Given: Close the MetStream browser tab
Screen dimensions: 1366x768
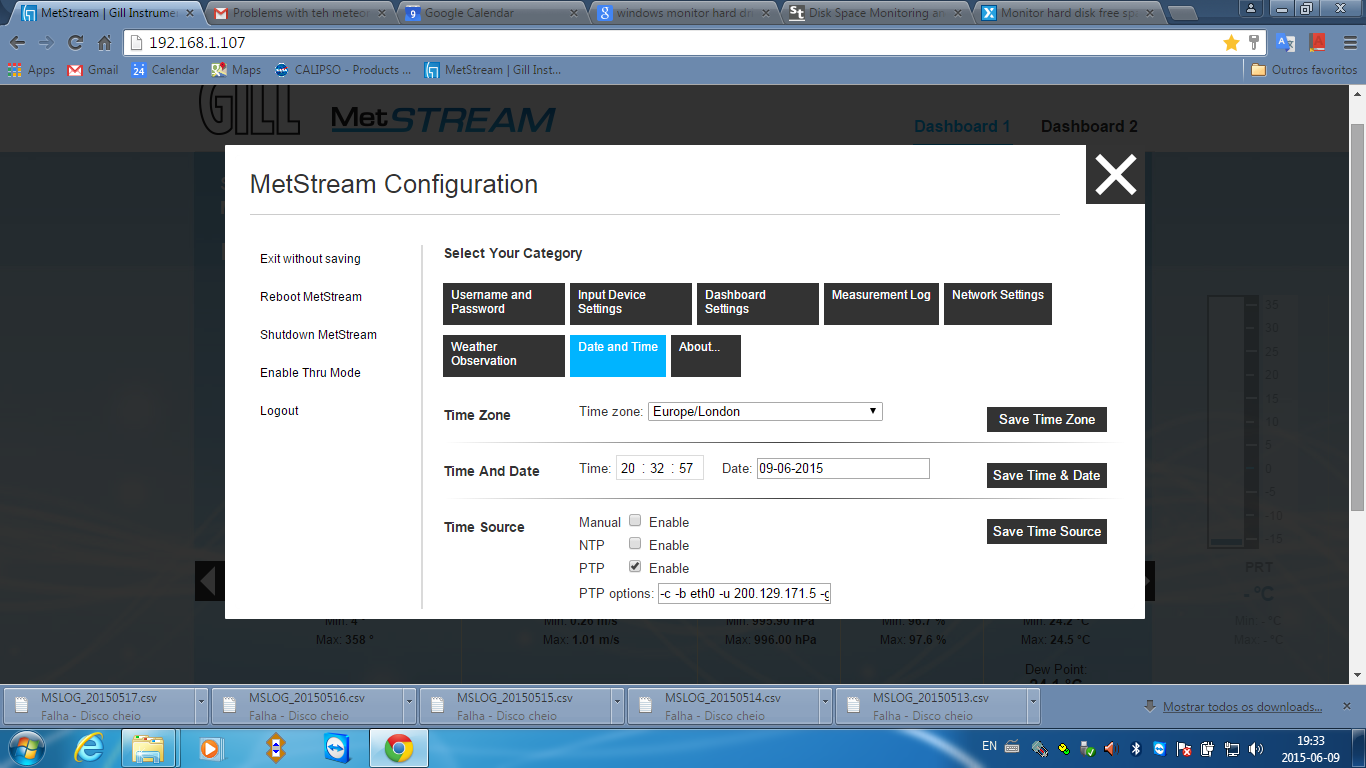Looking at the screenshot, I should (x=190, y=13).
